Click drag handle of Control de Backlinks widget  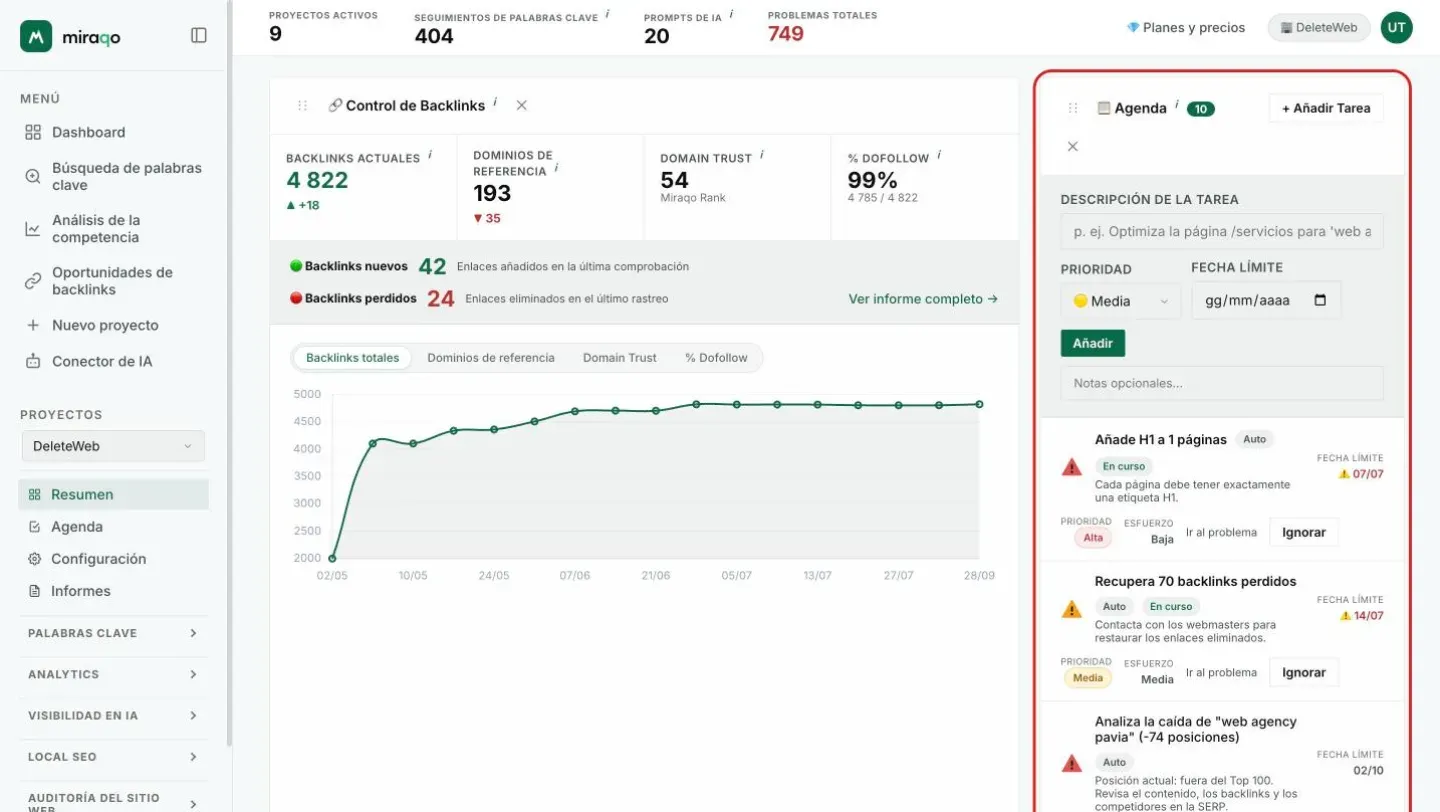coord(303,105)
